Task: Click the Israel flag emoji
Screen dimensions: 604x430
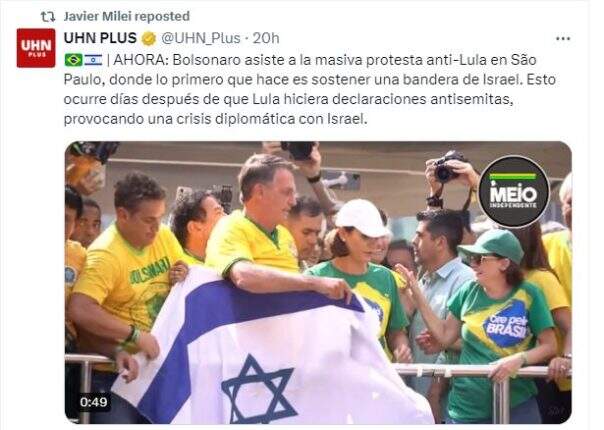Action: (x=93, y=60)
